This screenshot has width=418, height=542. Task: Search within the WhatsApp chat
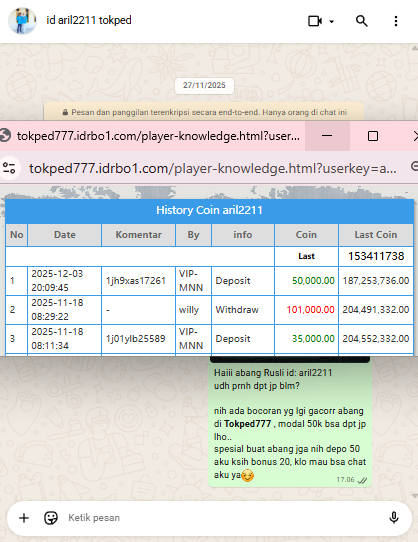click(361, 21)
